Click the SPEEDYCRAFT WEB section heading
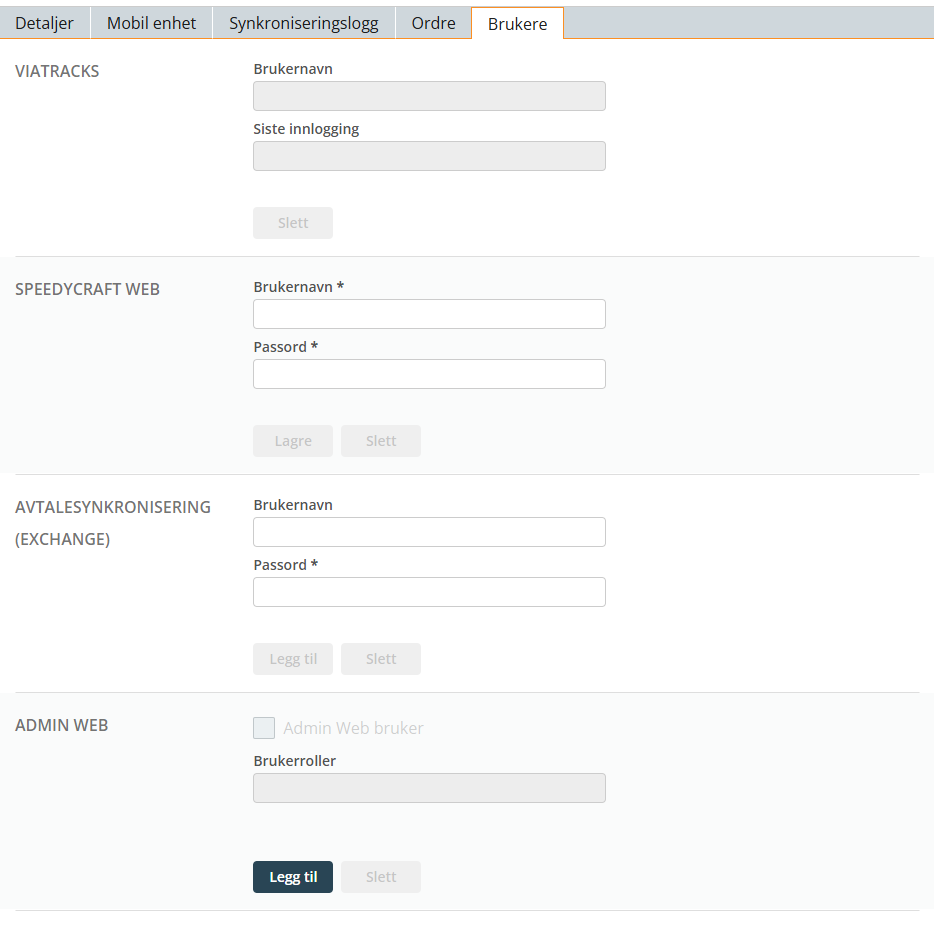Screen dimensions: 934x932 click(x=88, y=289)
